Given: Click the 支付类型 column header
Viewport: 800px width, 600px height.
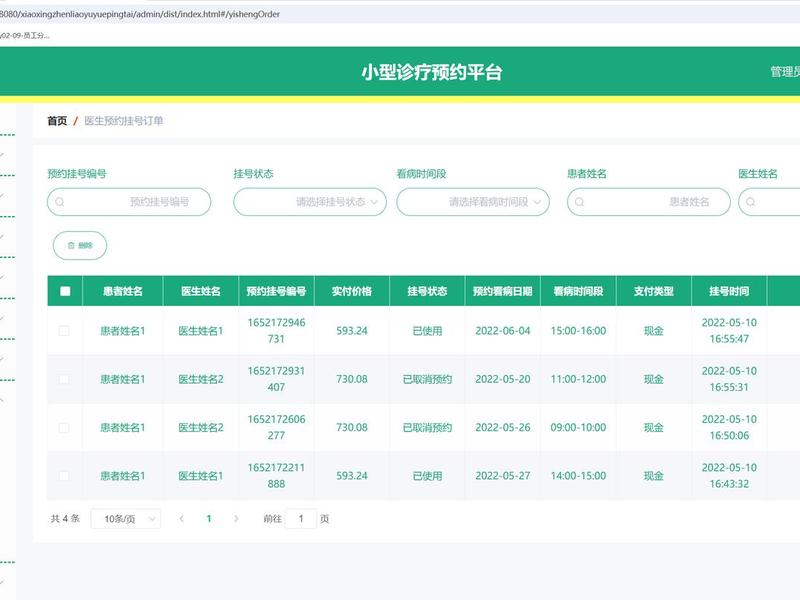Looking at the screenshot, I should pos(654,291).
